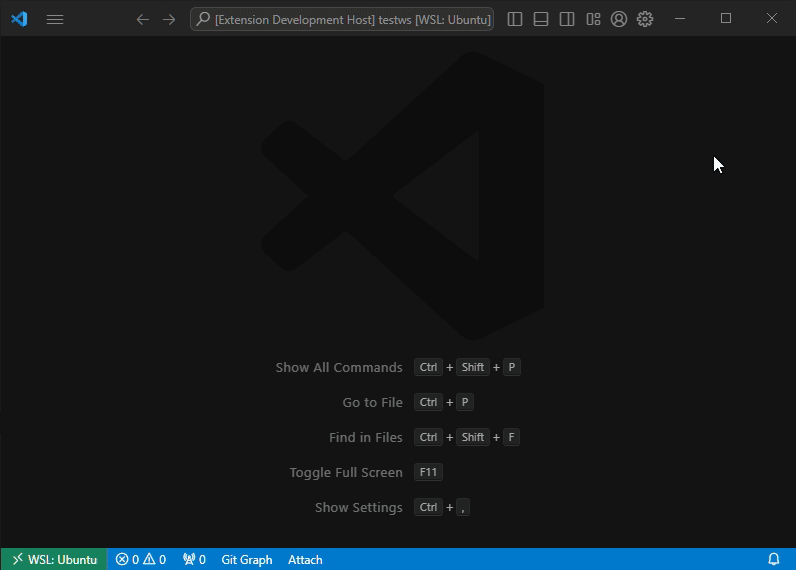Screen dimensions: 796x570
Task: Toggle the secondary side bar
Action: point(567,19)
